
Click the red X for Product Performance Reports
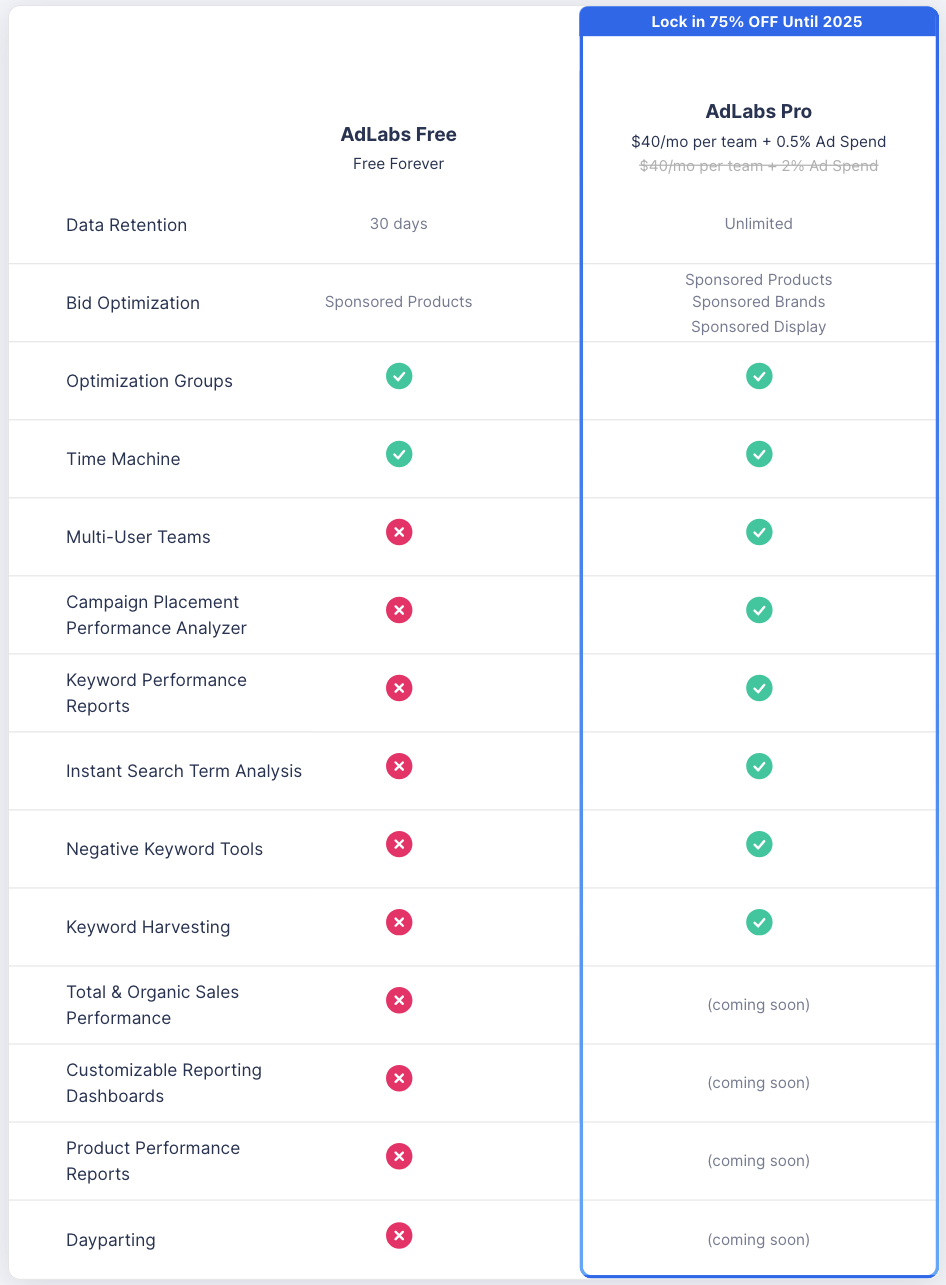399,1156
